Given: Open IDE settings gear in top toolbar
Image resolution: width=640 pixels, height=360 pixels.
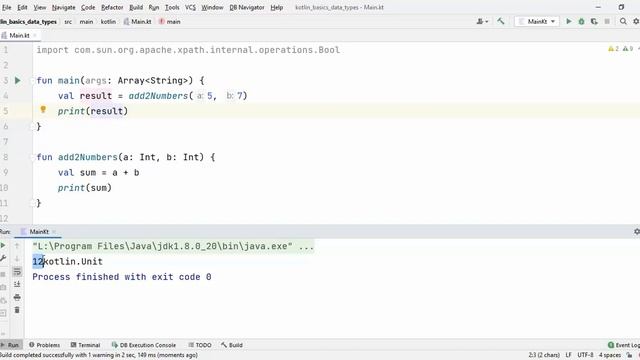Looking at the screenshot, I should (636, 21).
